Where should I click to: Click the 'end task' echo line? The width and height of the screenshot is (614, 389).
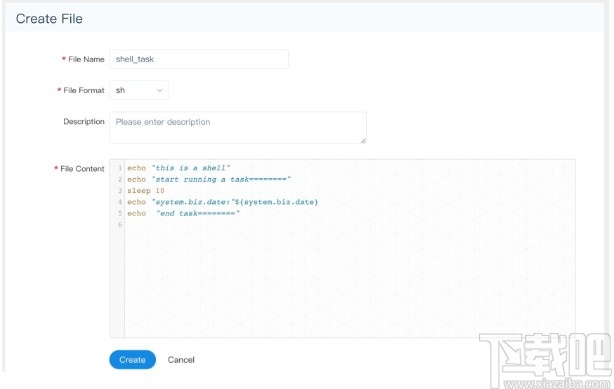(183, 213)
